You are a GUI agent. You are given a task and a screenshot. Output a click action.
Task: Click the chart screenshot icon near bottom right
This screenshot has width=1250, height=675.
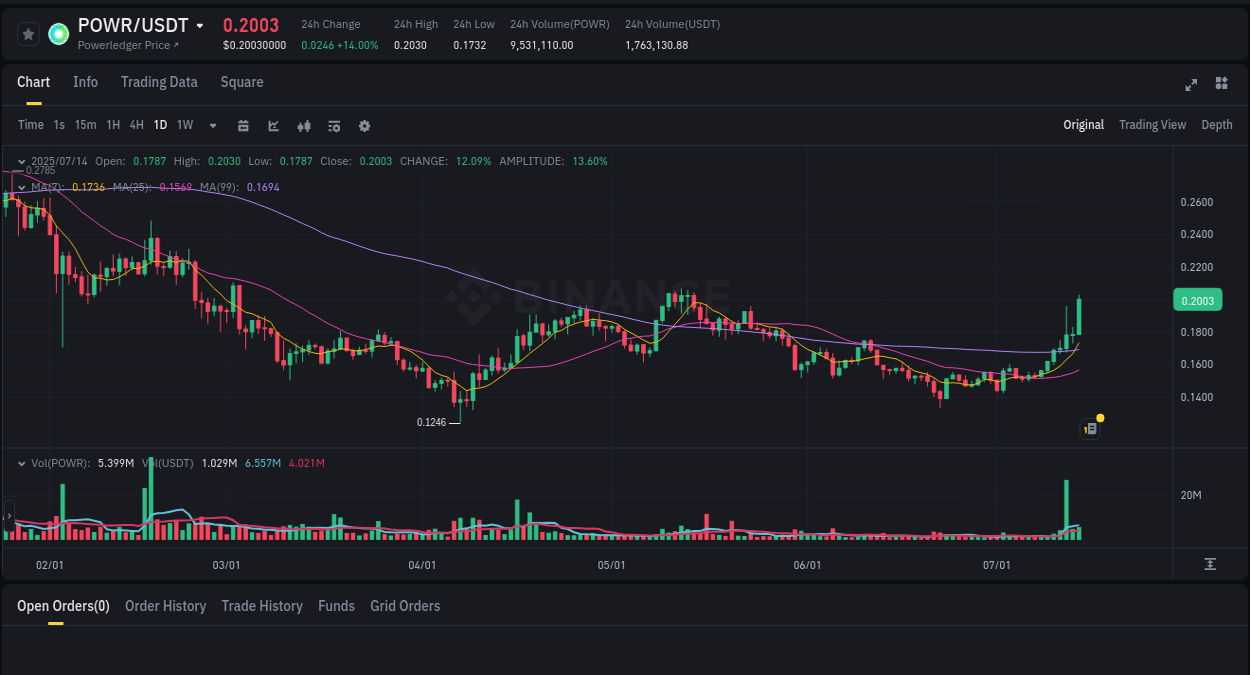(x=1089, y=428)
